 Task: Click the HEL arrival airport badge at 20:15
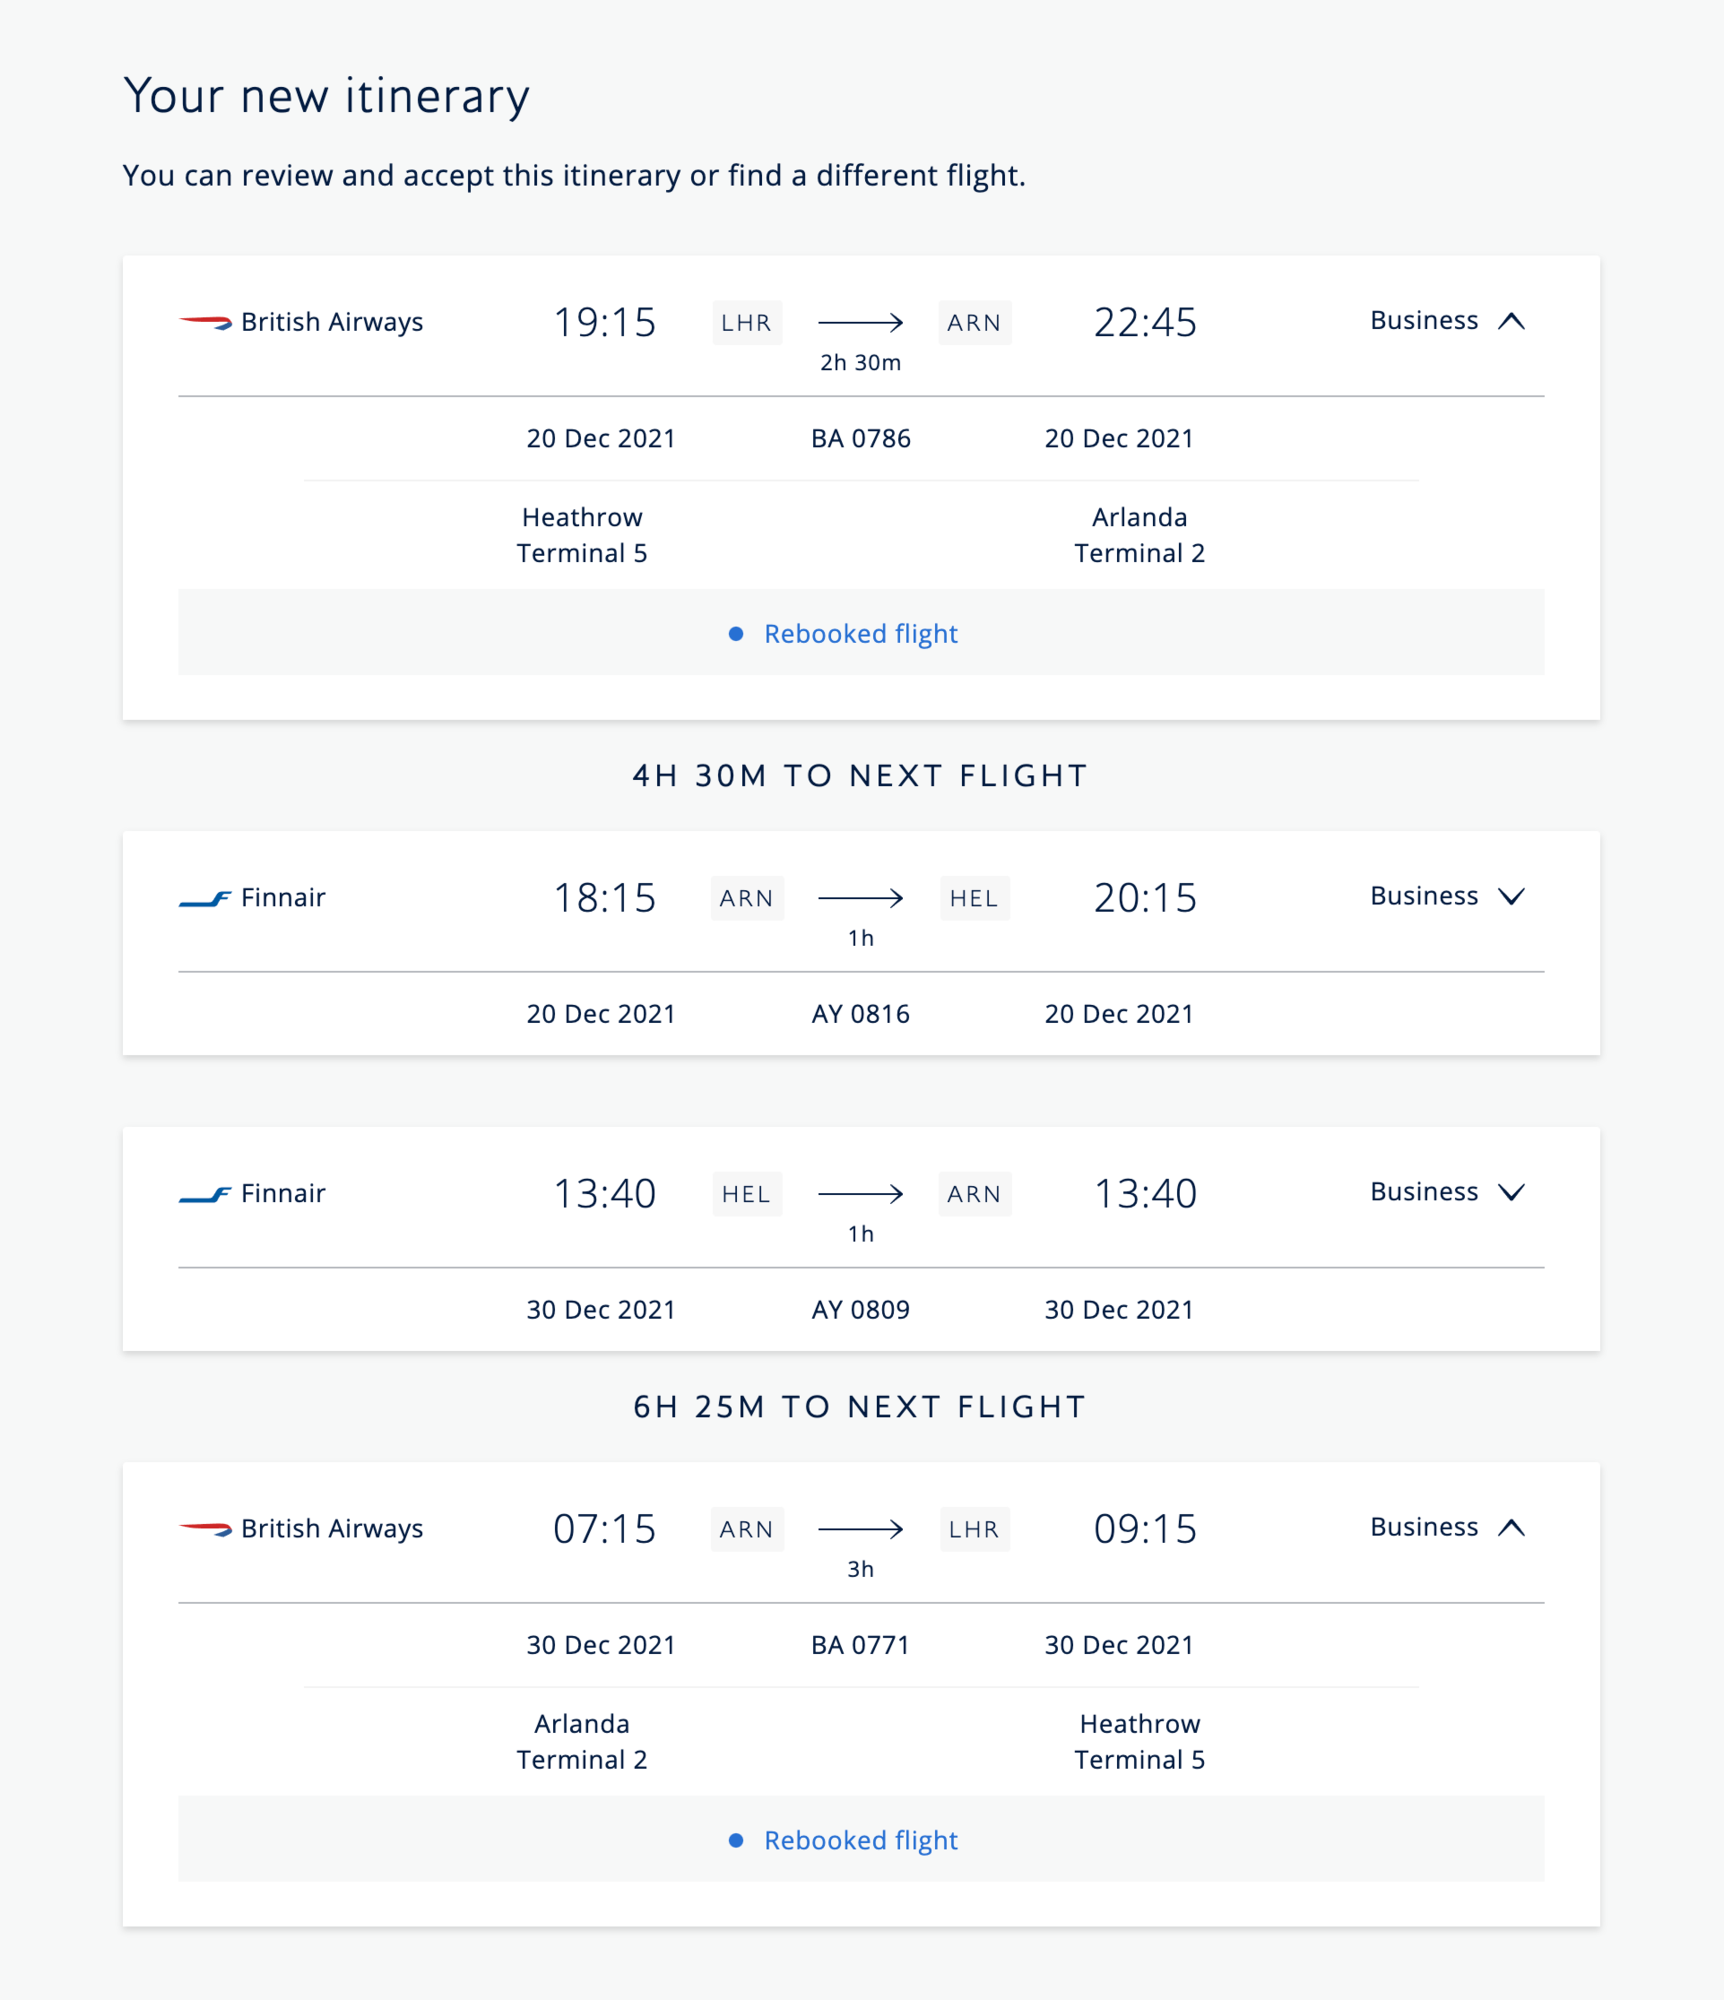pyautogui.click(x=974, y=898)
